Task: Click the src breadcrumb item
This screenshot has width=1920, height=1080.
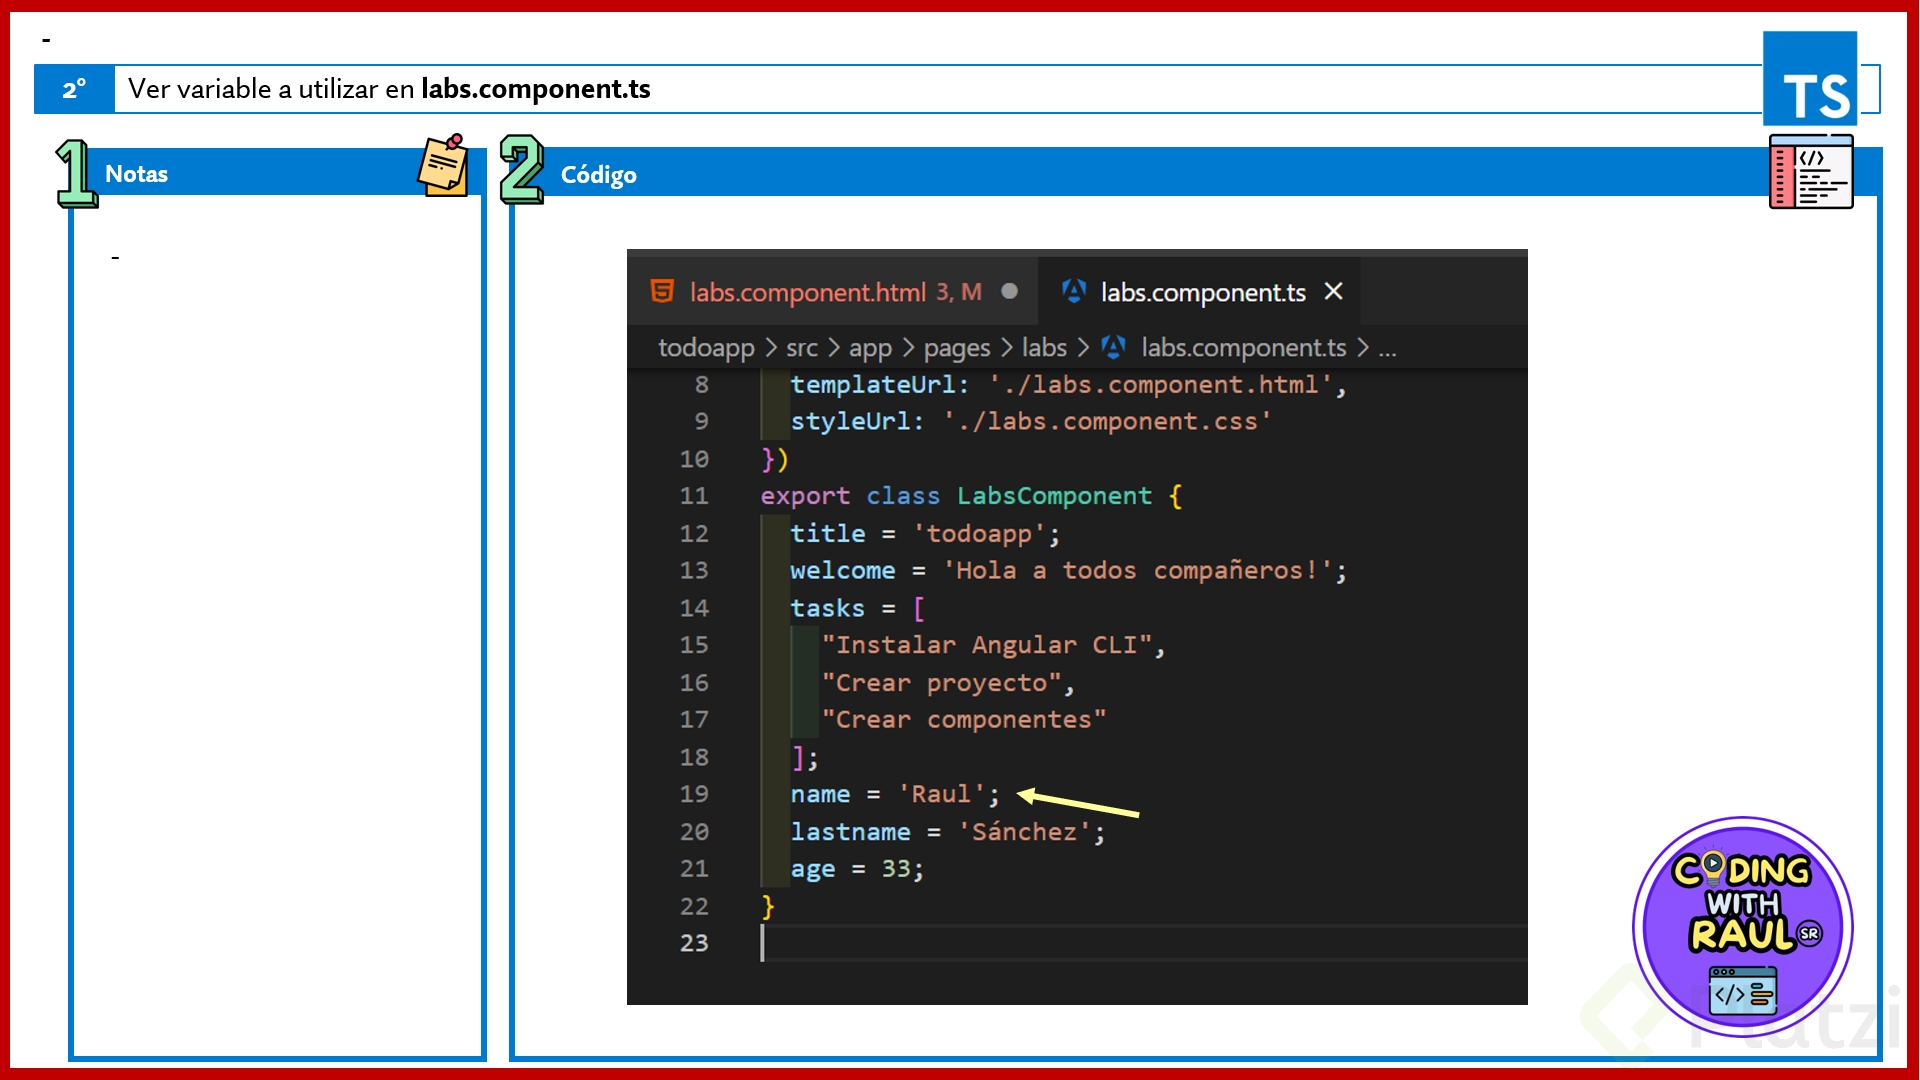Action: (801, 347)
